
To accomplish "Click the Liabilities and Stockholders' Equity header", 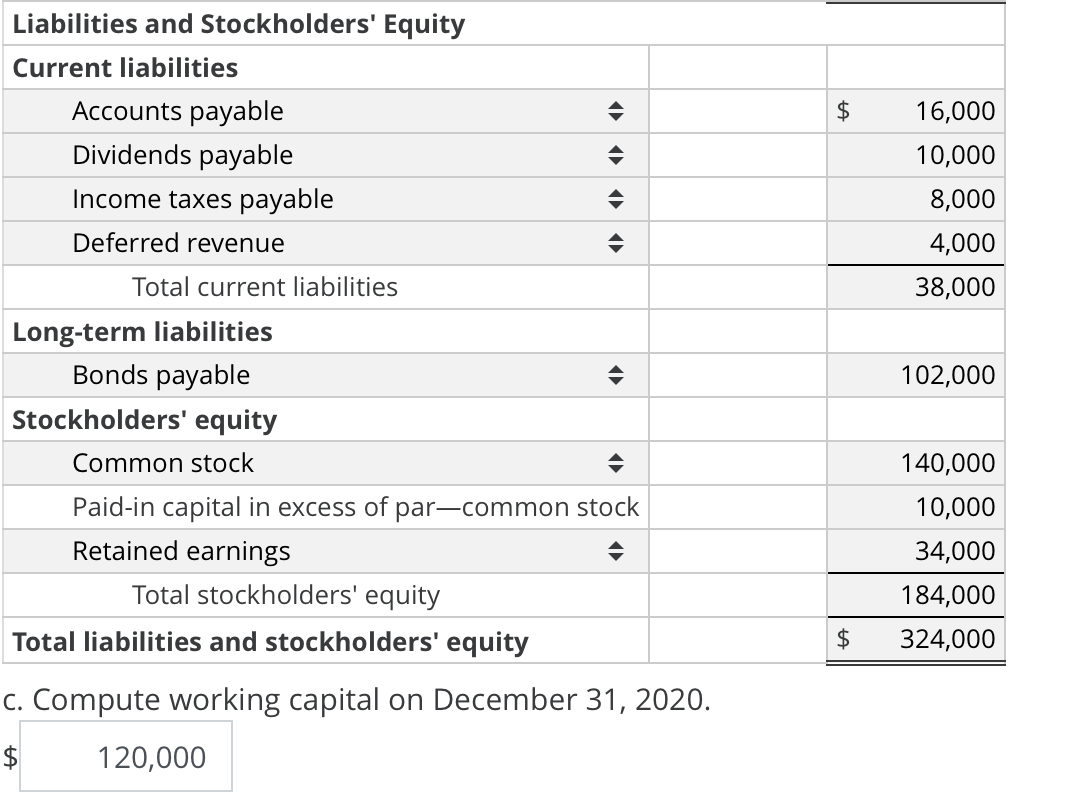I will coord(236,24).
